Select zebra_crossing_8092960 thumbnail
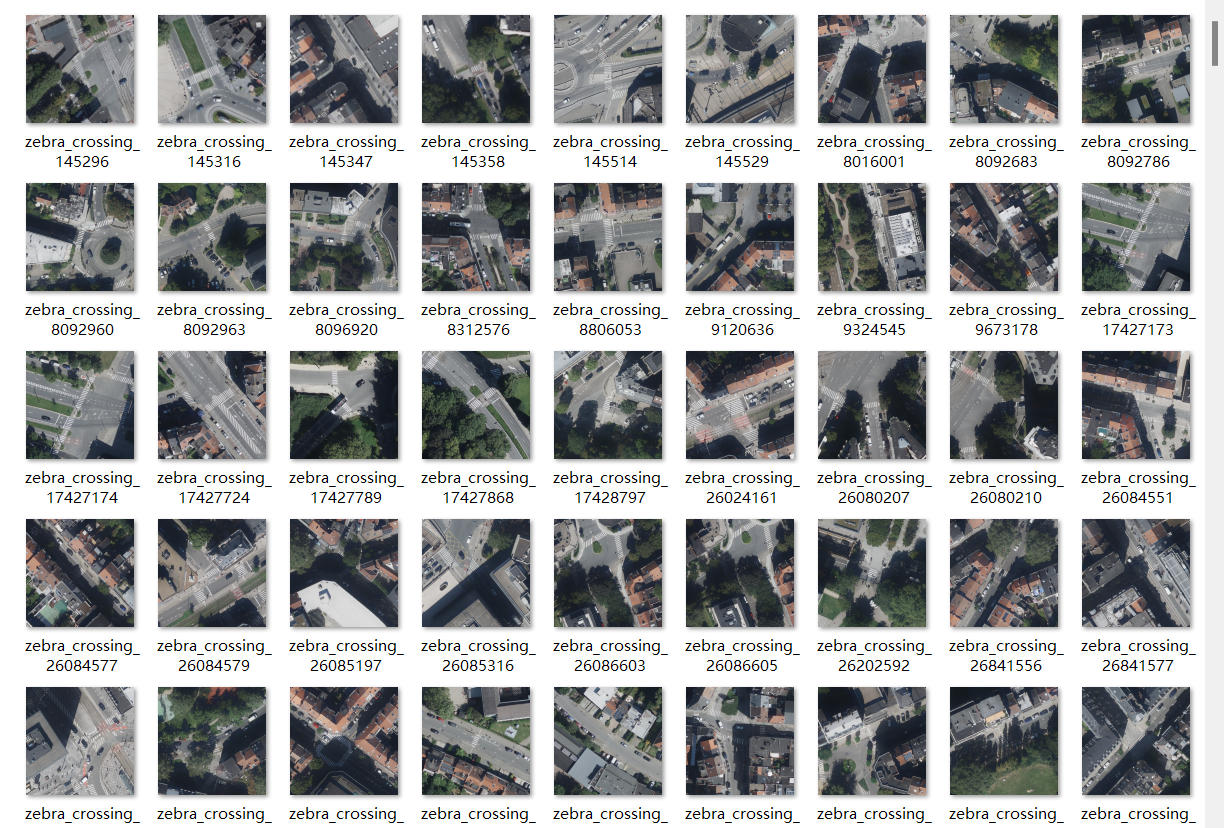1224x828 pixels. point(80,237)
